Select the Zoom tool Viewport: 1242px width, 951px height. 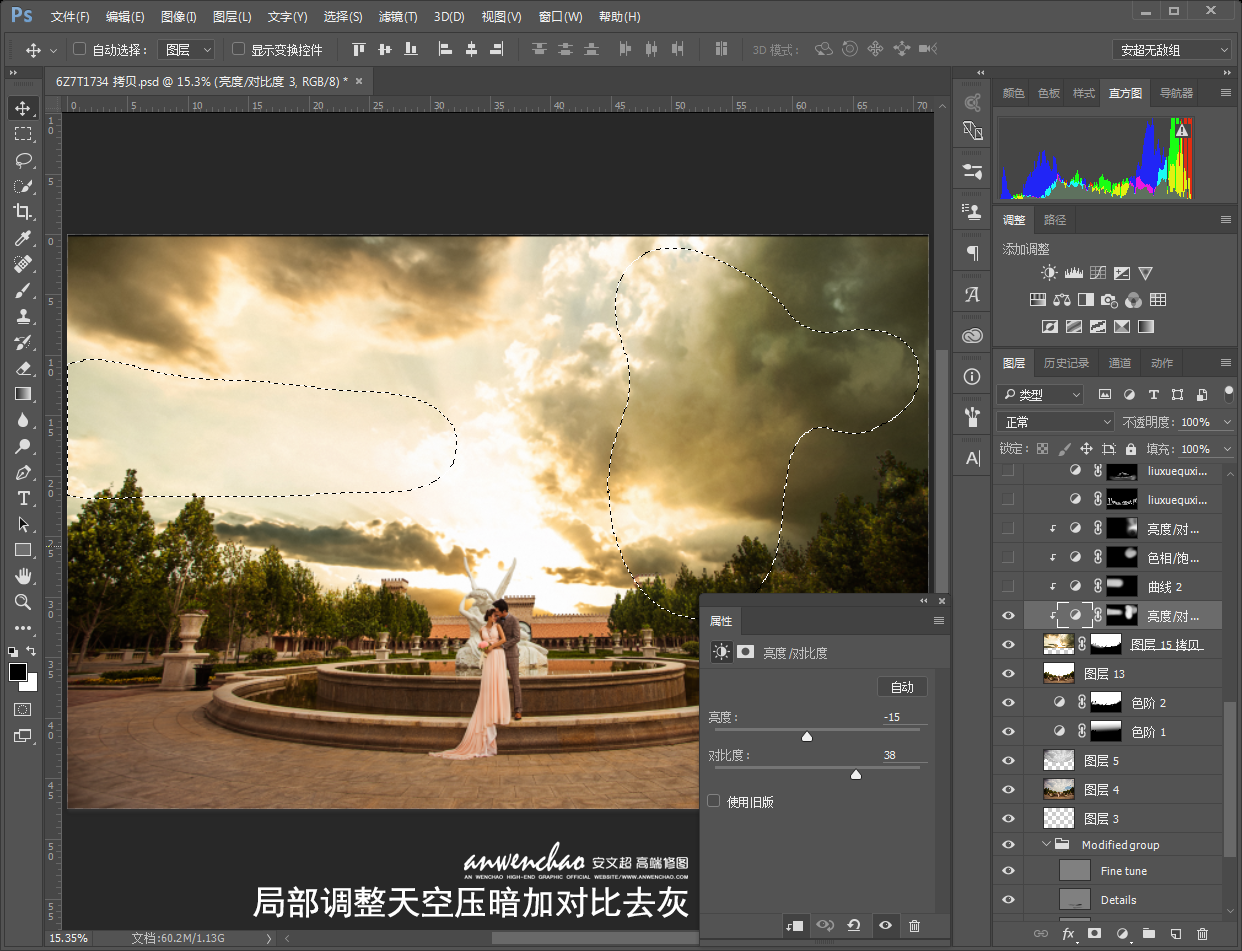tap(23, 602)
